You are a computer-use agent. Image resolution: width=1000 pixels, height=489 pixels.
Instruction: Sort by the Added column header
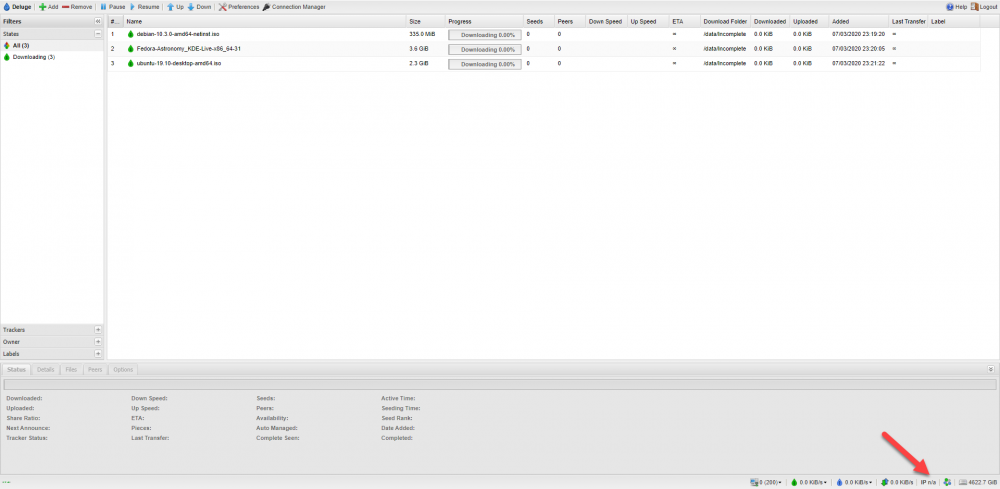[860, 22]
